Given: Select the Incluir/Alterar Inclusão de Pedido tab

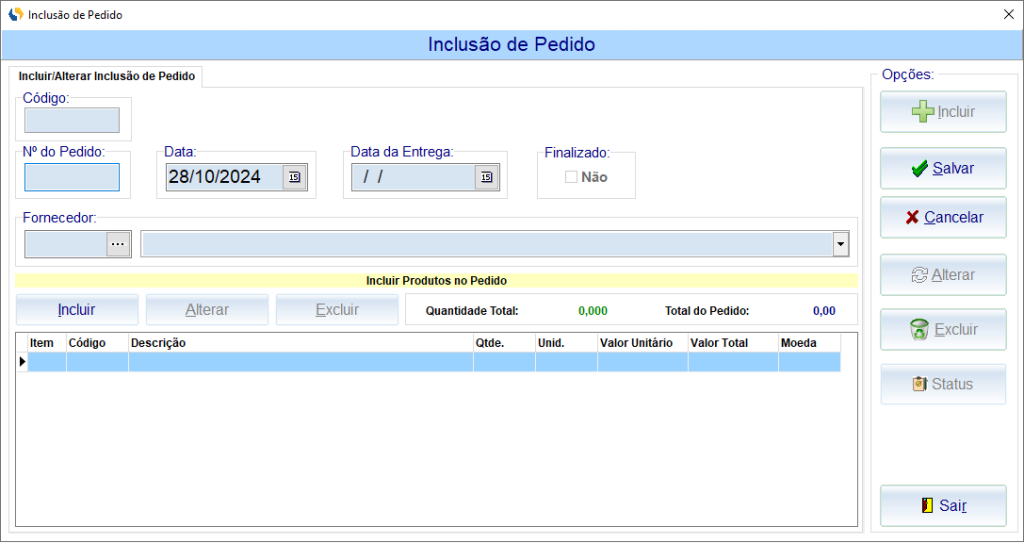Looking at the screenshot, I should pyautogui.click(x=108, y=76).
